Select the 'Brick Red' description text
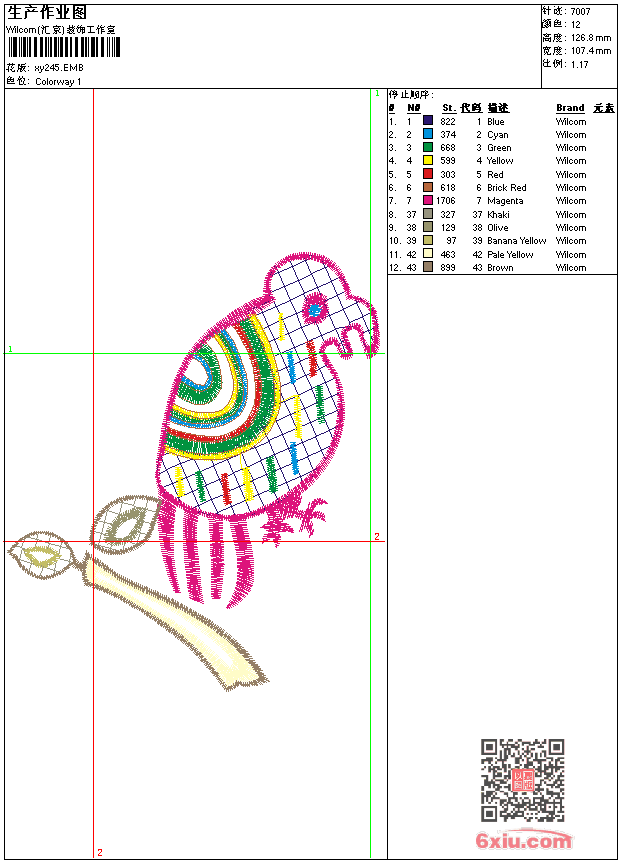The width and height of the screenshot is (620, 860). [506, 188]
